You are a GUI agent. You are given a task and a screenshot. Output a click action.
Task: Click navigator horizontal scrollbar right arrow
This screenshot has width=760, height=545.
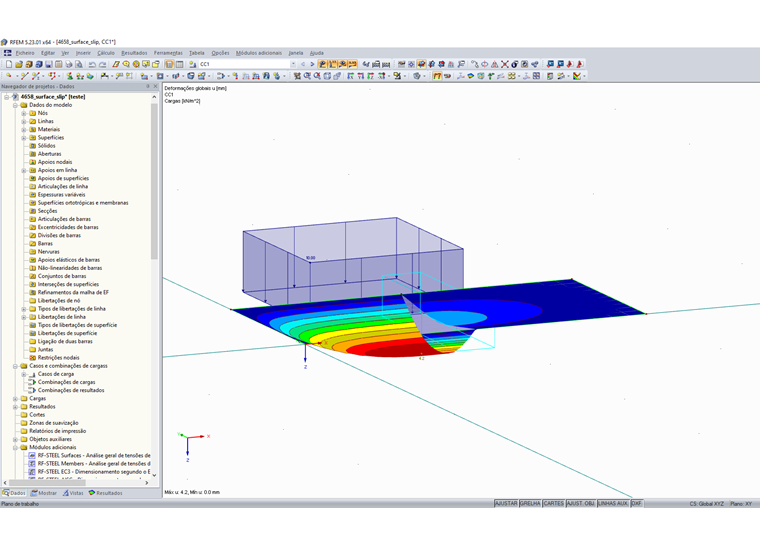[146, 483]
